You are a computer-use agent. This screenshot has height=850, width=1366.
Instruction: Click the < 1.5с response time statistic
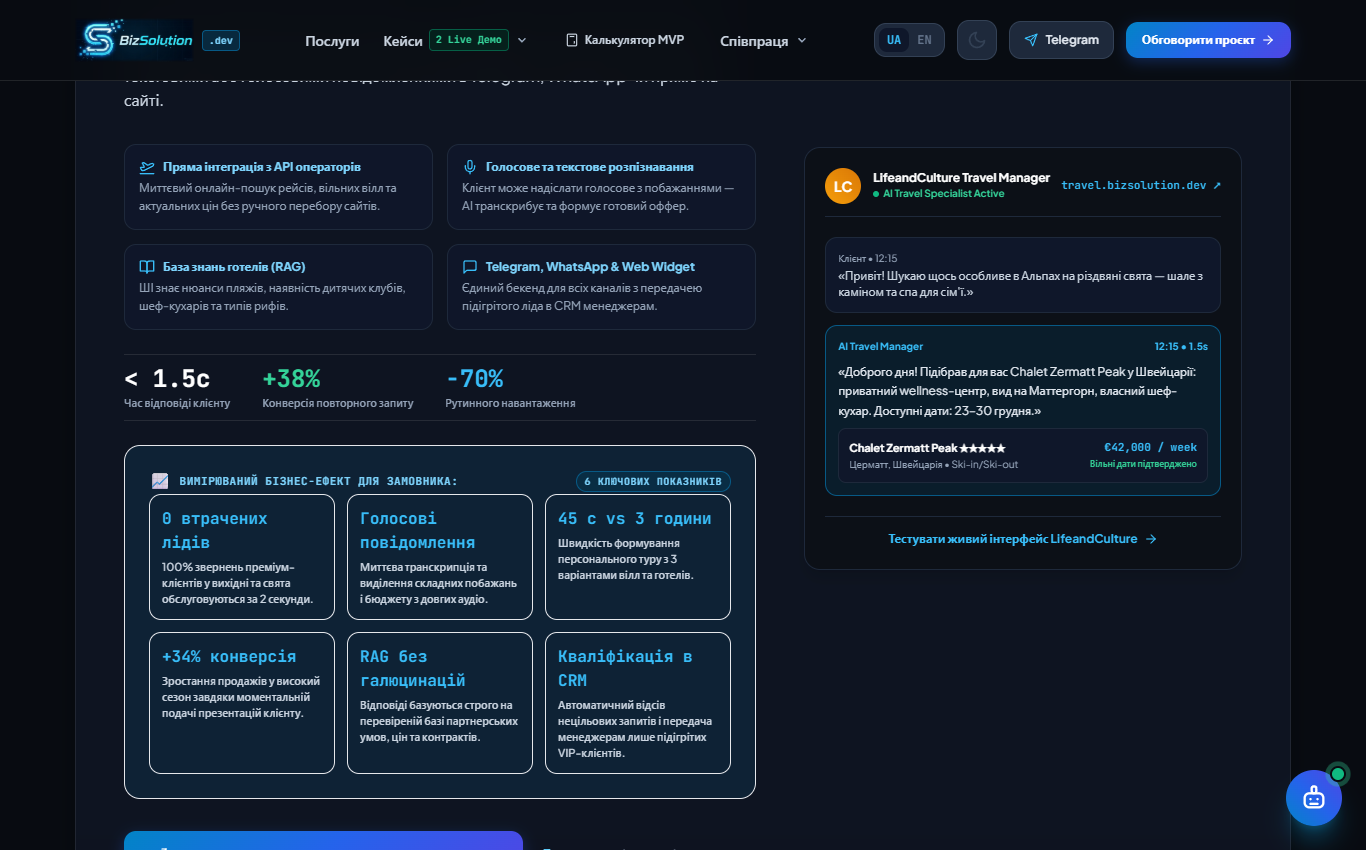[x=167, y=379]
